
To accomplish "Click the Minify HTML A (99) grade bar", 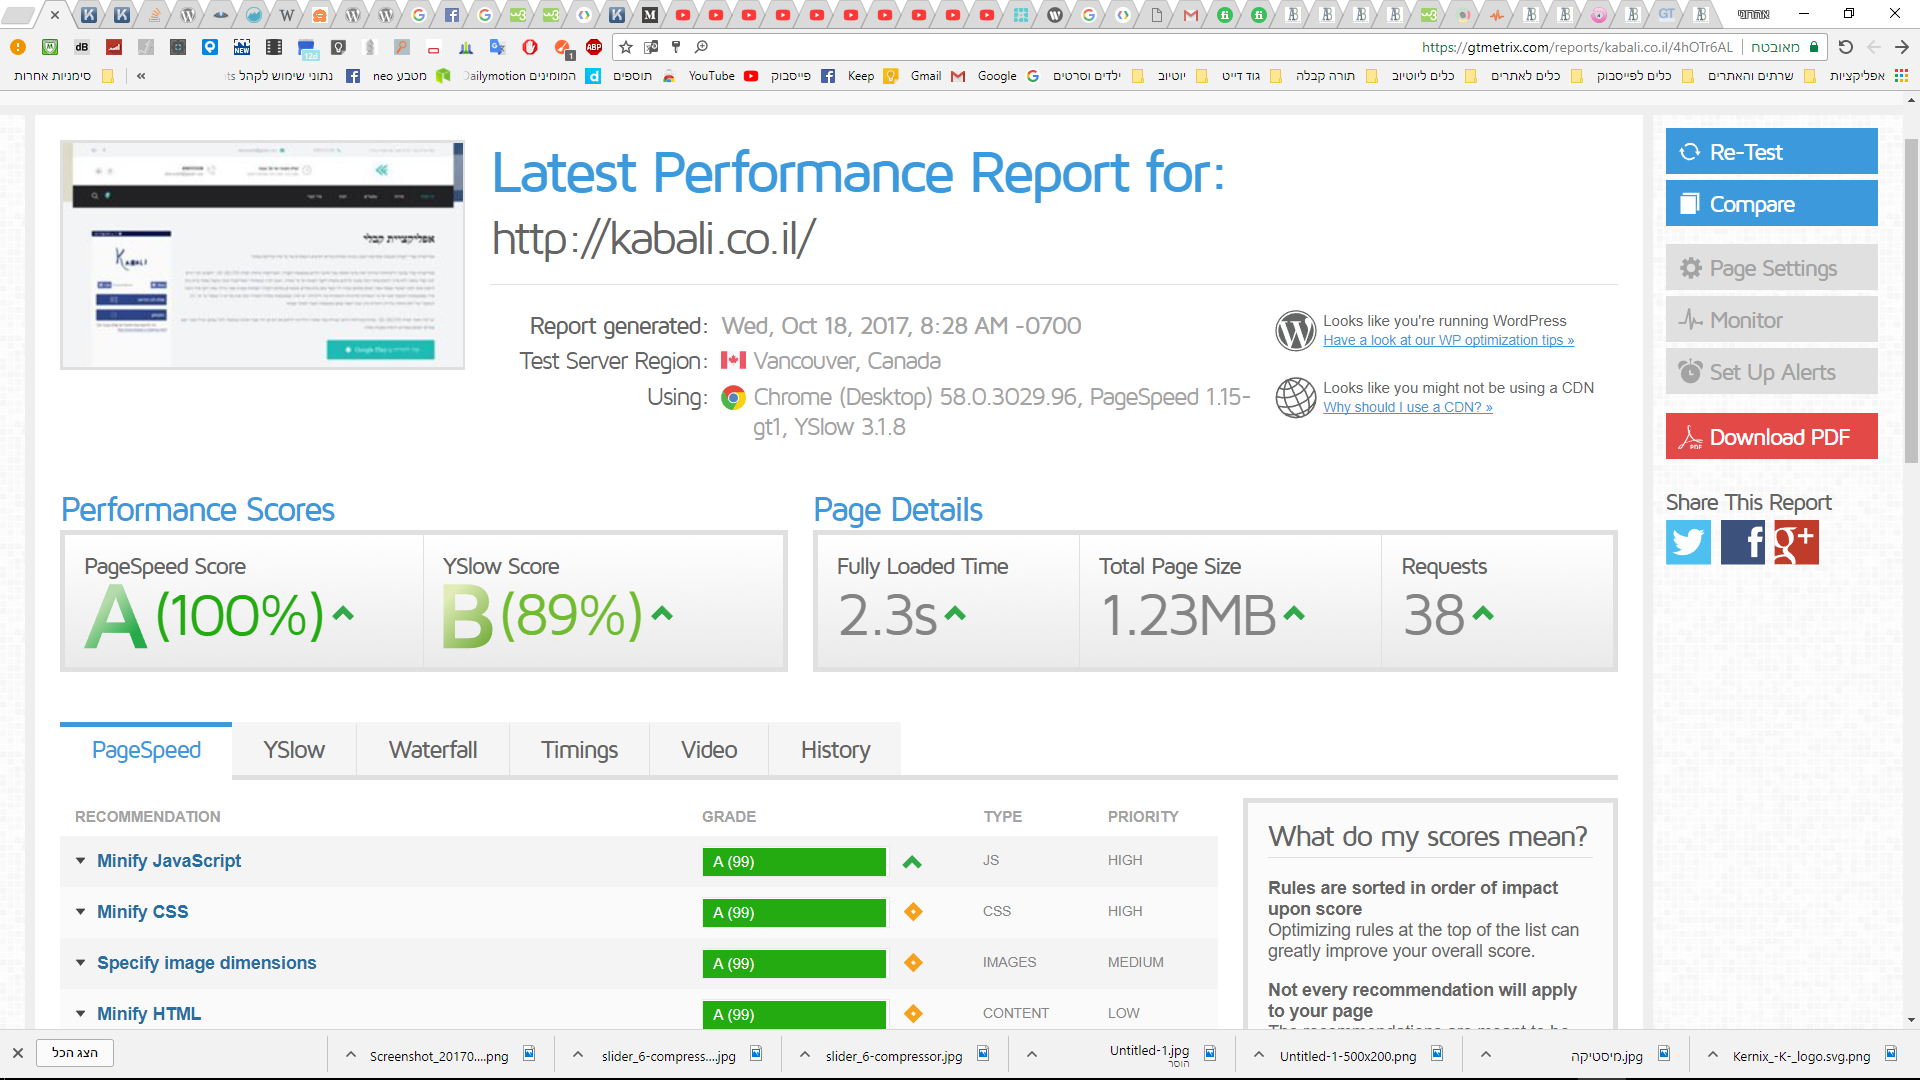I will (x=794, y=1015).
